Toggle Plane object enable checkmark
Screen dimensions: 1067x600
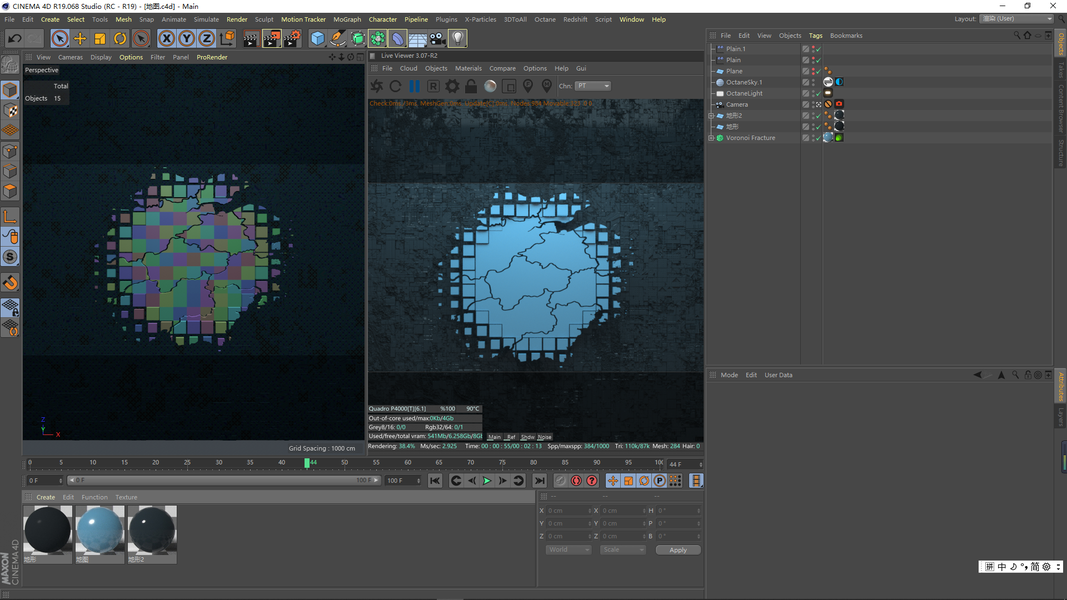pyautogui.click(x=819, y=71)
